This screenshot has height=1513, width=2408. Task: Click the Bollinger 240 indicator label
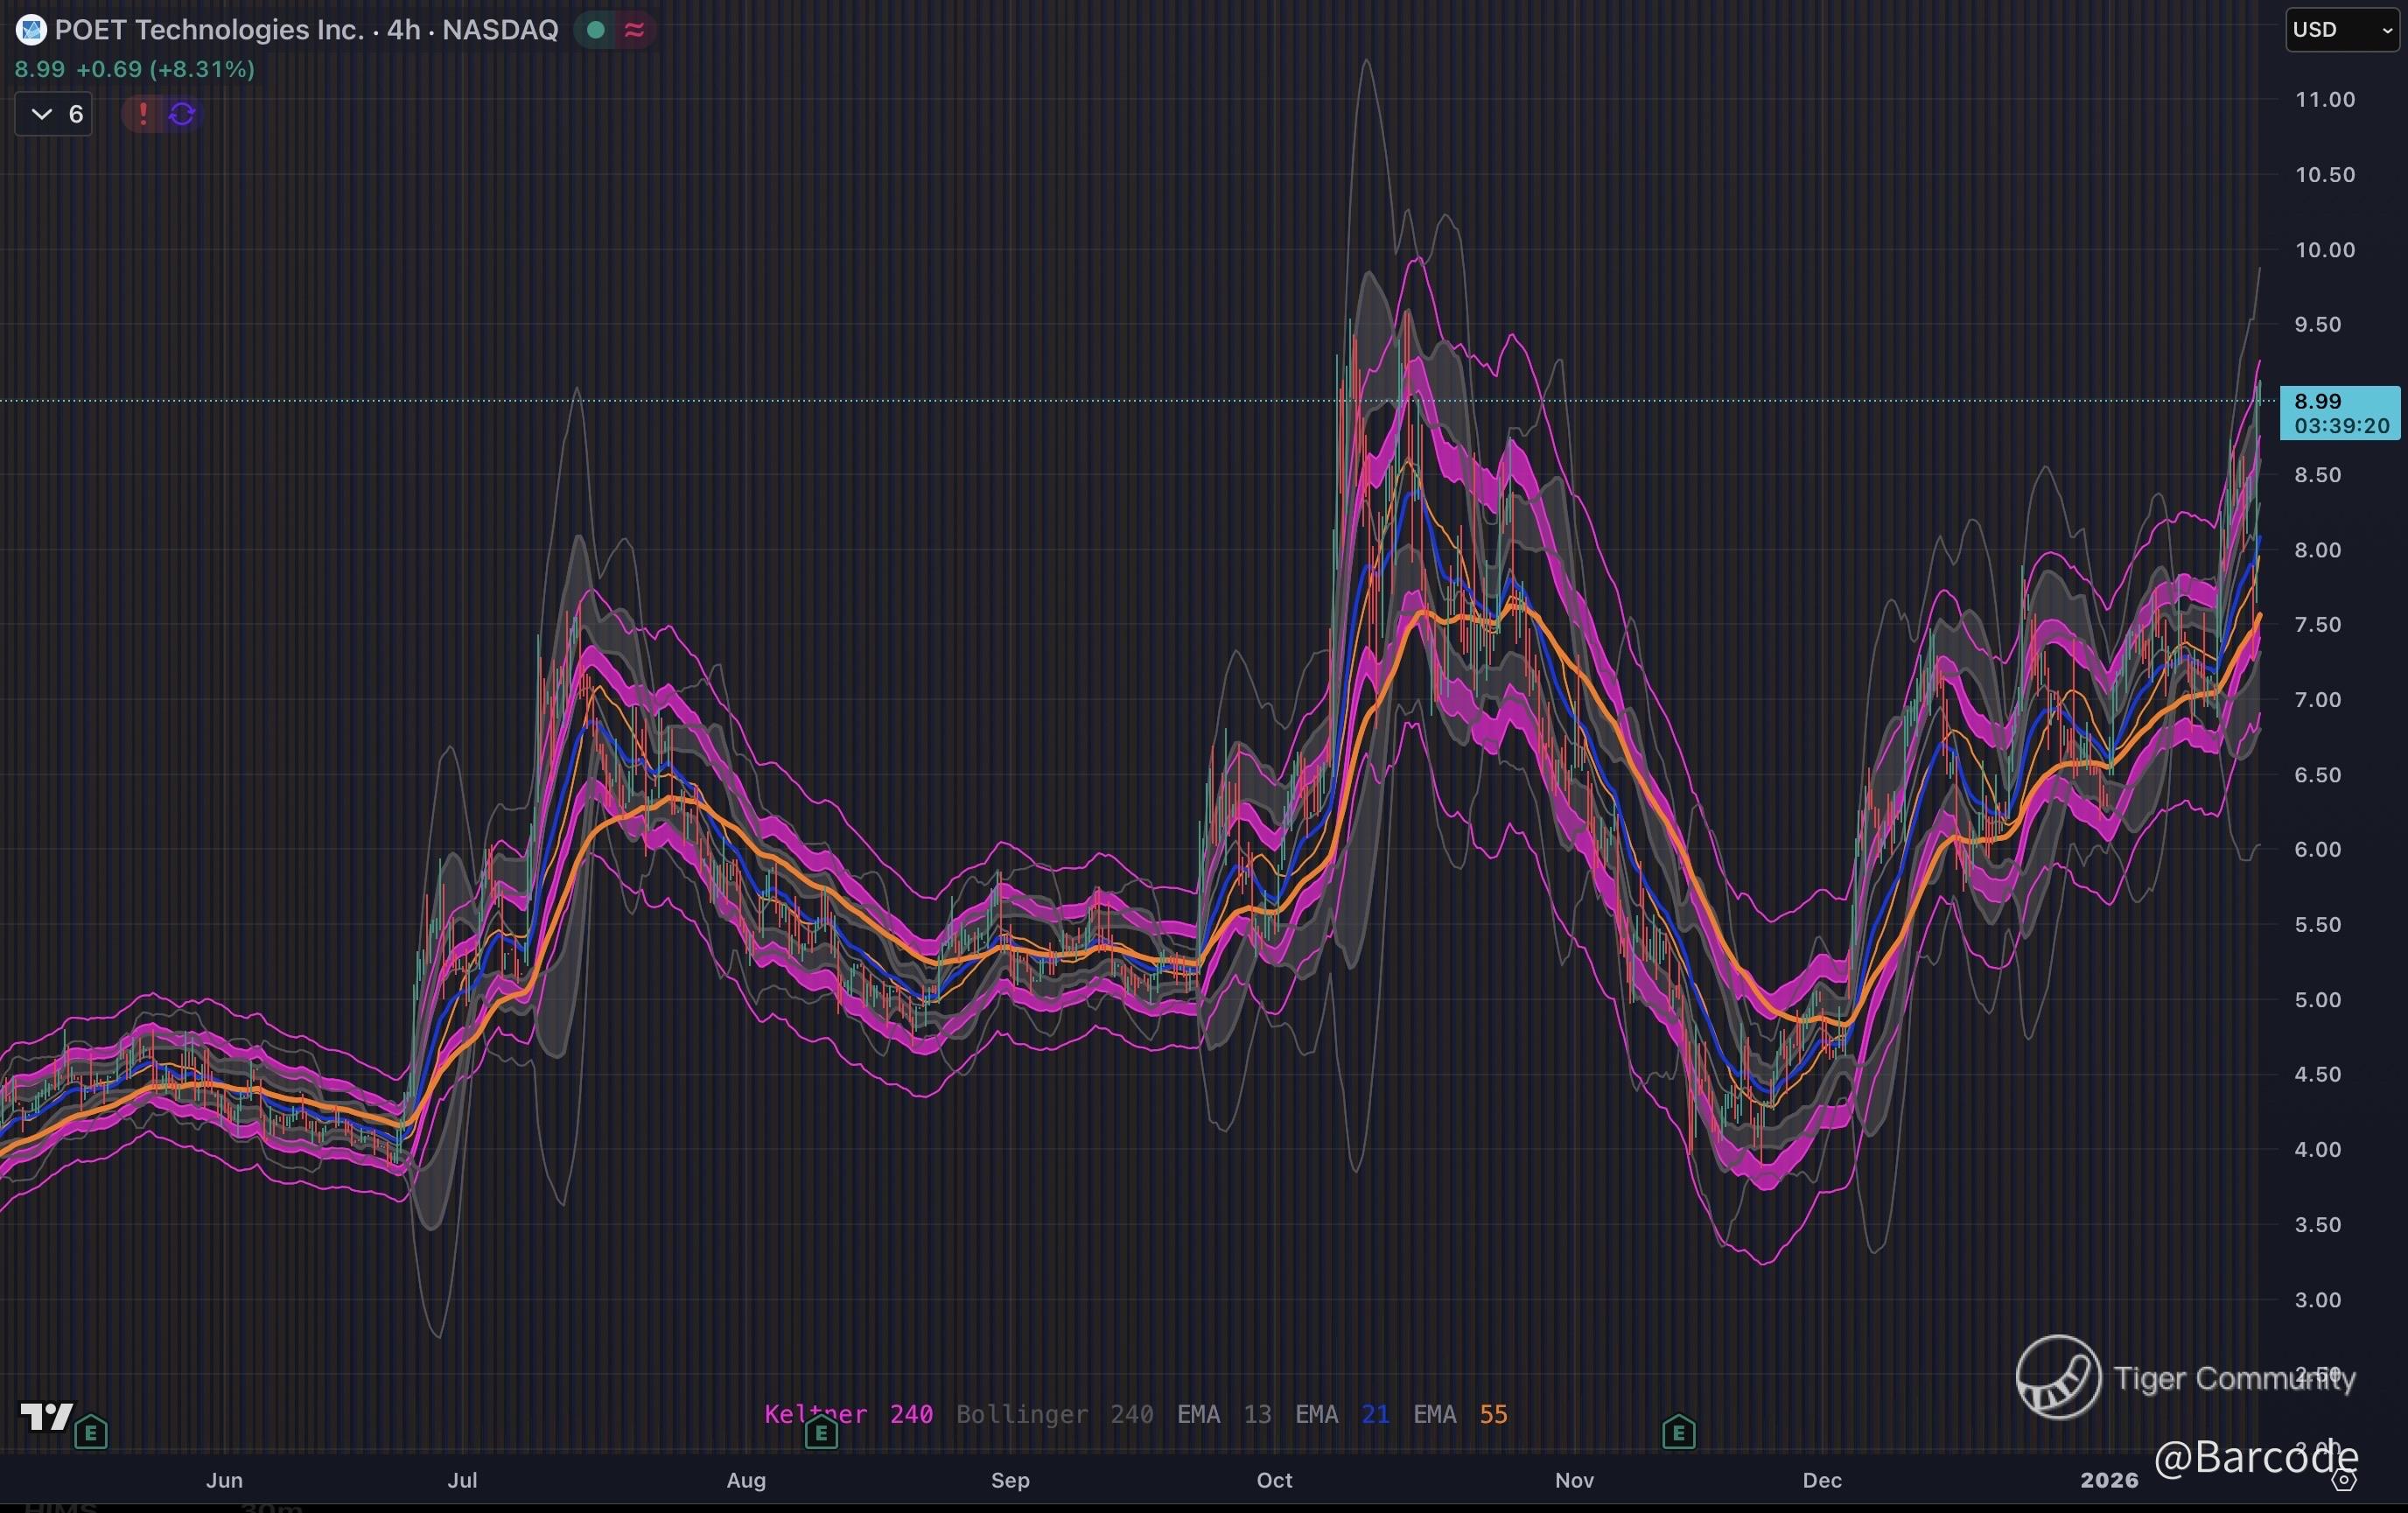click(x=1054, y=1414)
